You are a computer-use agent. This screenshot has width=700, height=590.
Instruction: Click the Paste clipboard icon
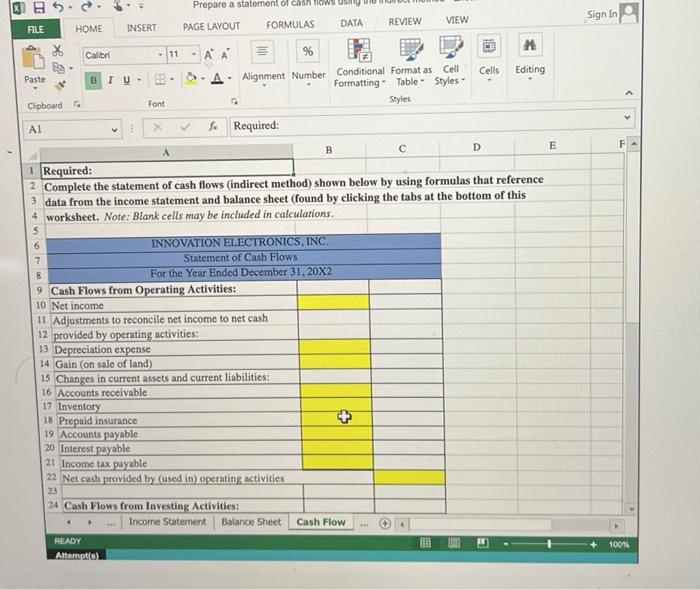(33, 57)
